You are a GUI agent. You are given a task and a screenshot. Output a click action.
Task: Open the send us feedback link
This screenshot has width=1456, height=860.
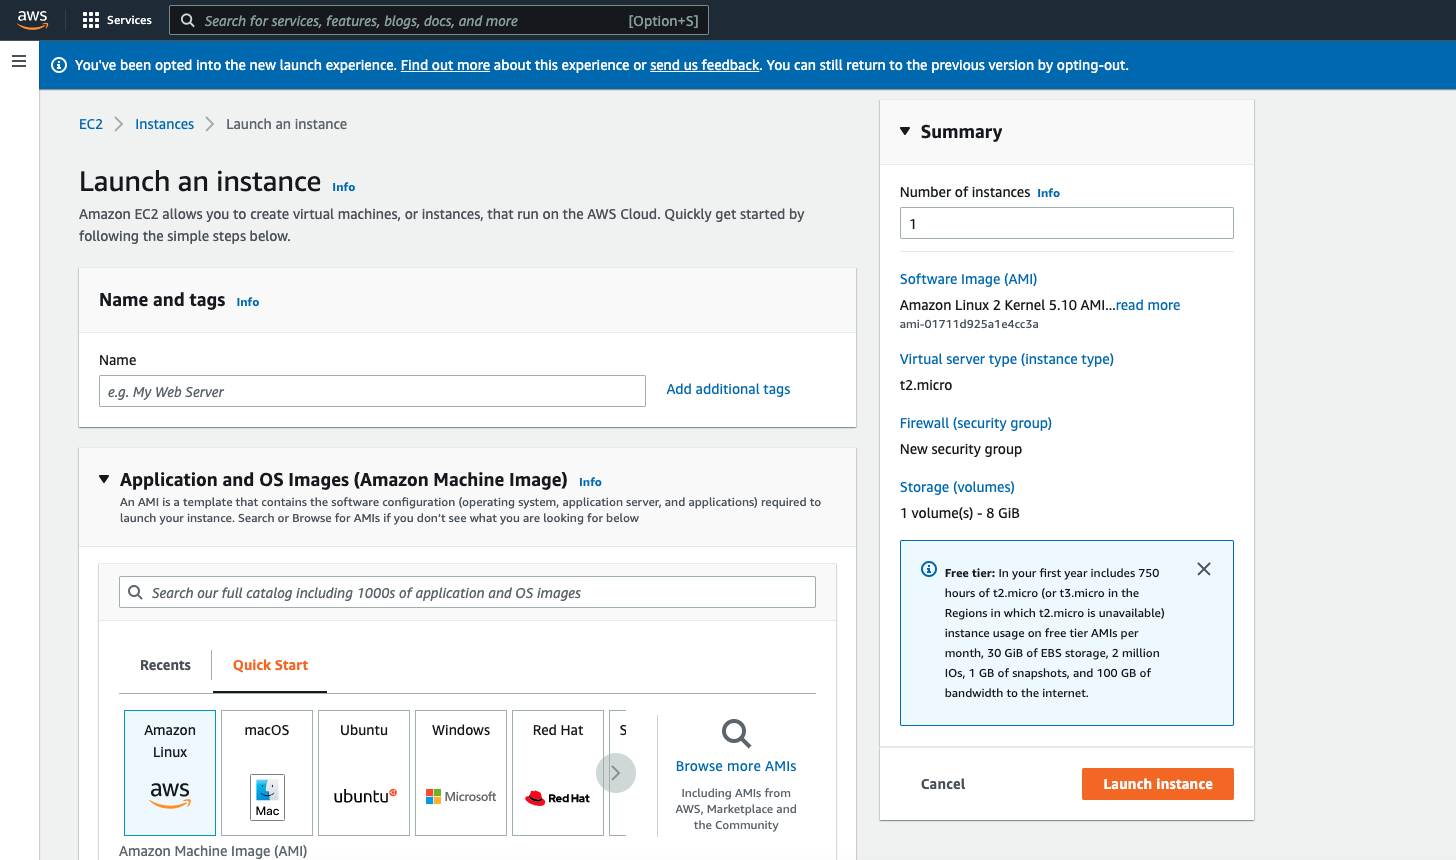click(705, 65)
